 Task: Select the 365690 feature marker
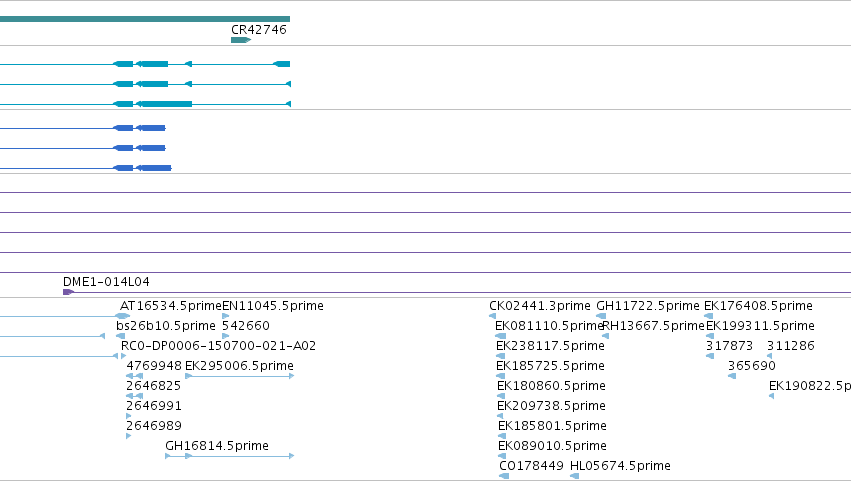[732, 376]
